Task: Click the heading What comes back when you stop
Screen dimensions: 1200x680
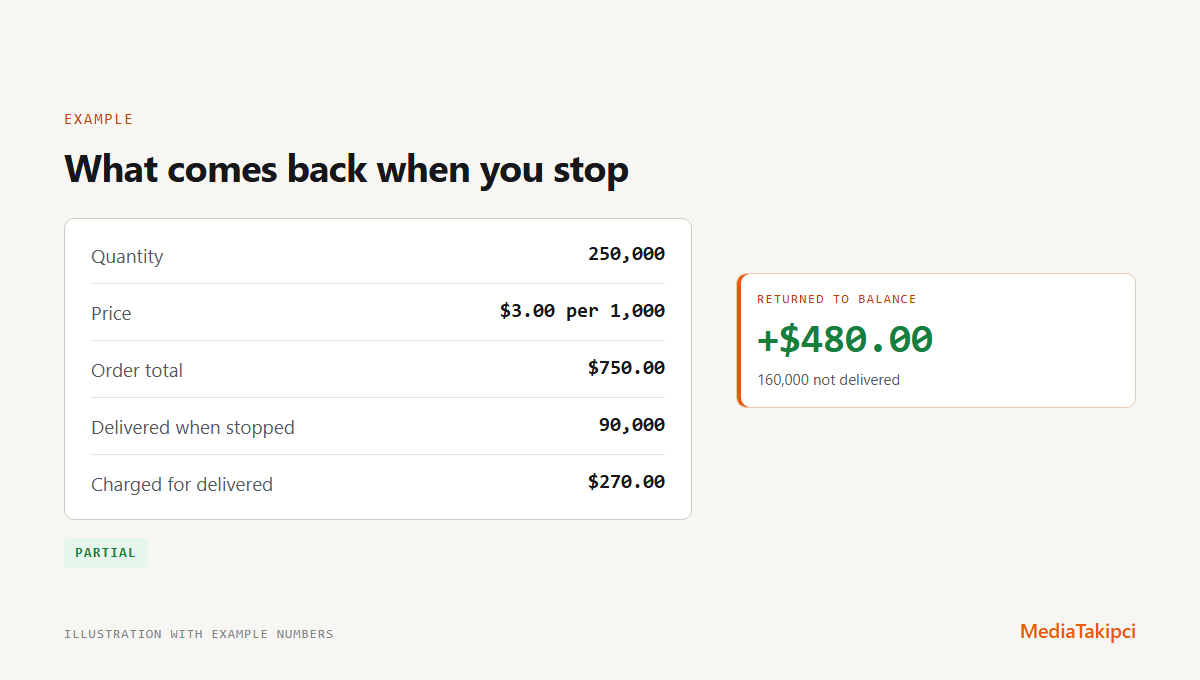Action: tap(346, 169)
